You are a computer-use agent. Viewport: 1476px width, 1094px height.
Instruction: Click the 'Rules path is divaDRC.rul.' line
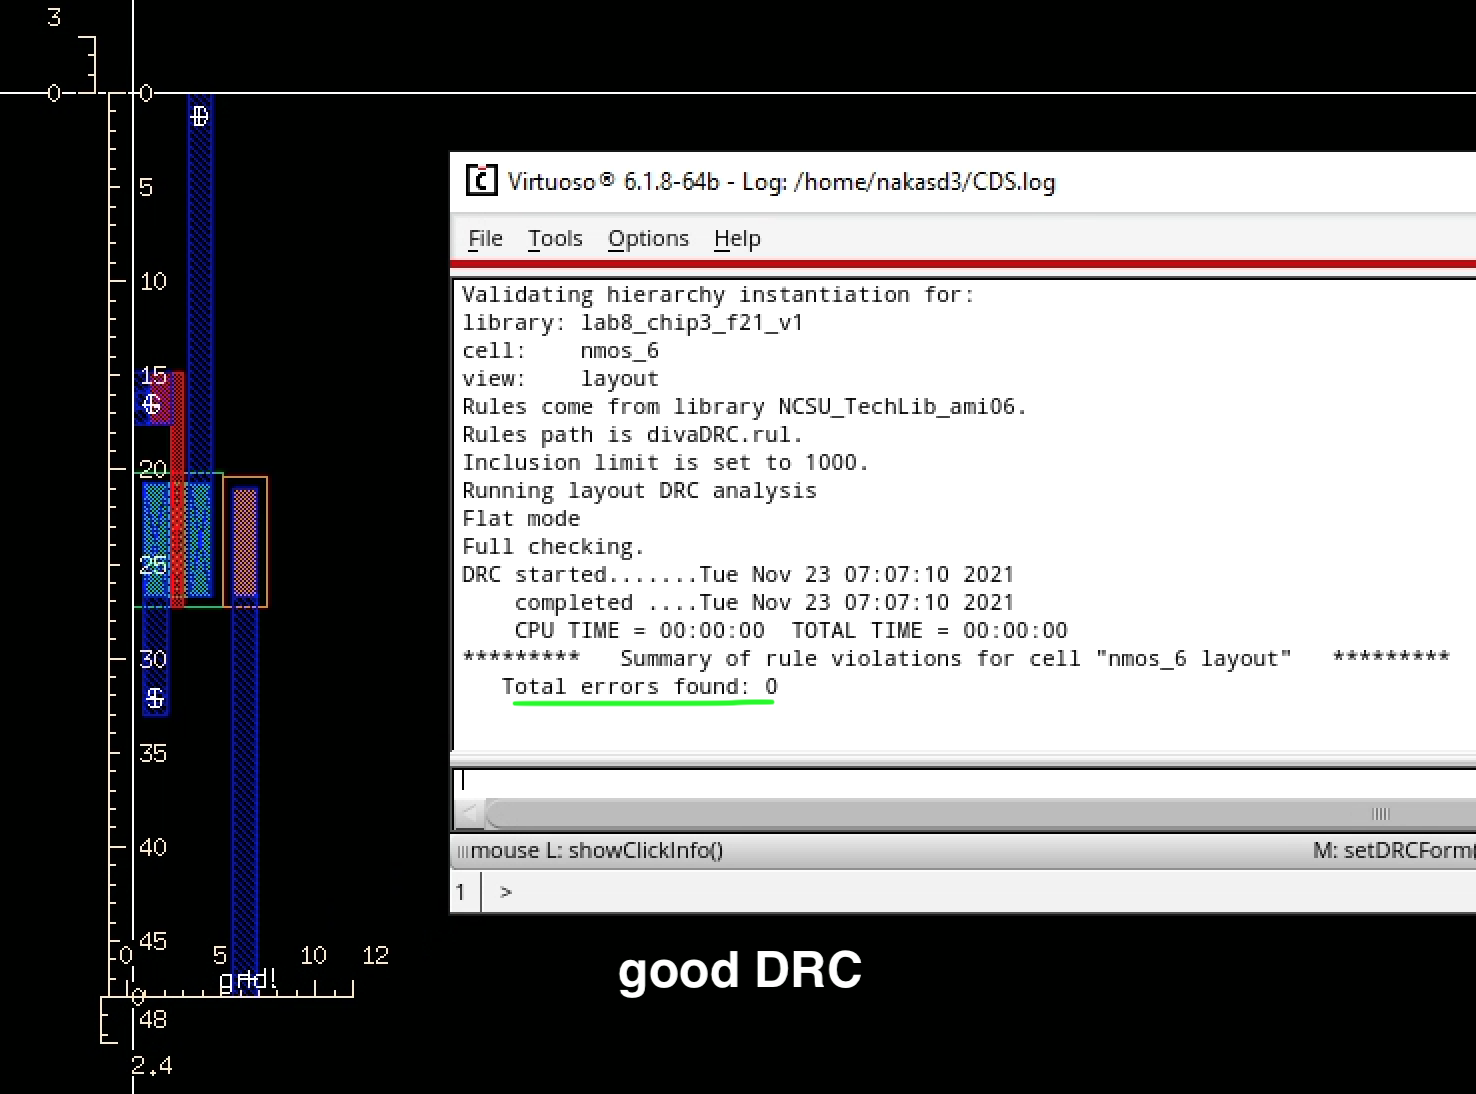tap(632, 434)
